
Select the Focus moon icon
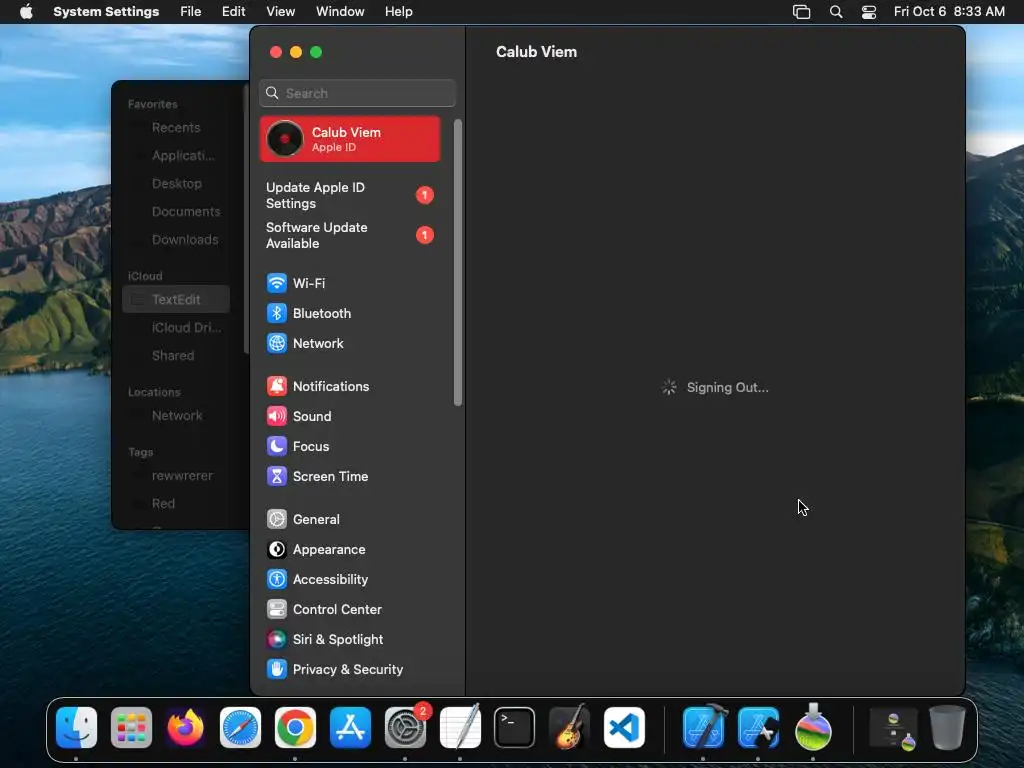[x=277, y=447]
